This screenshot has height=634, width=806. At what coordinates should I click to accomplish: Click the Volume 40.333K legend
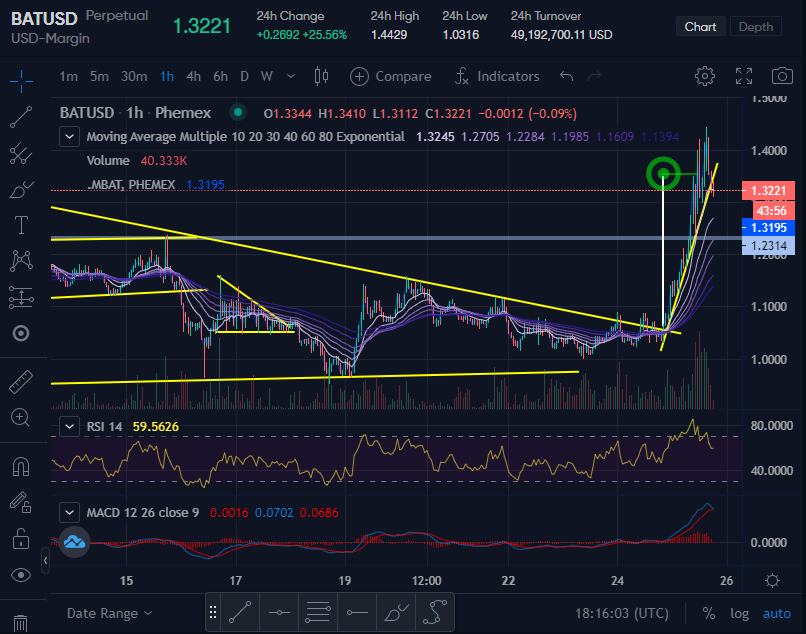[137, 160]
